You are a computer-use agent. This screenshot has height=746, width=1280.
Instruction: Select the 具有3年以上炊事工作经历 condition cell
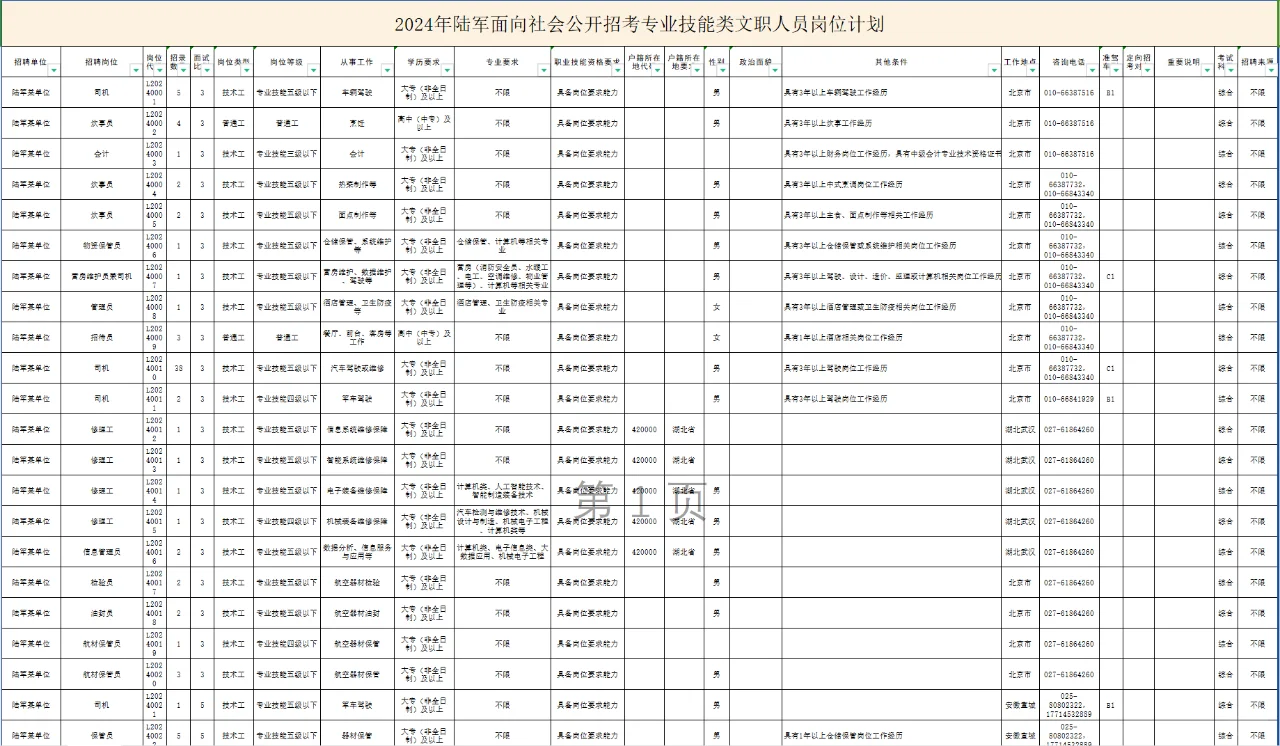[x=891, y=123]
